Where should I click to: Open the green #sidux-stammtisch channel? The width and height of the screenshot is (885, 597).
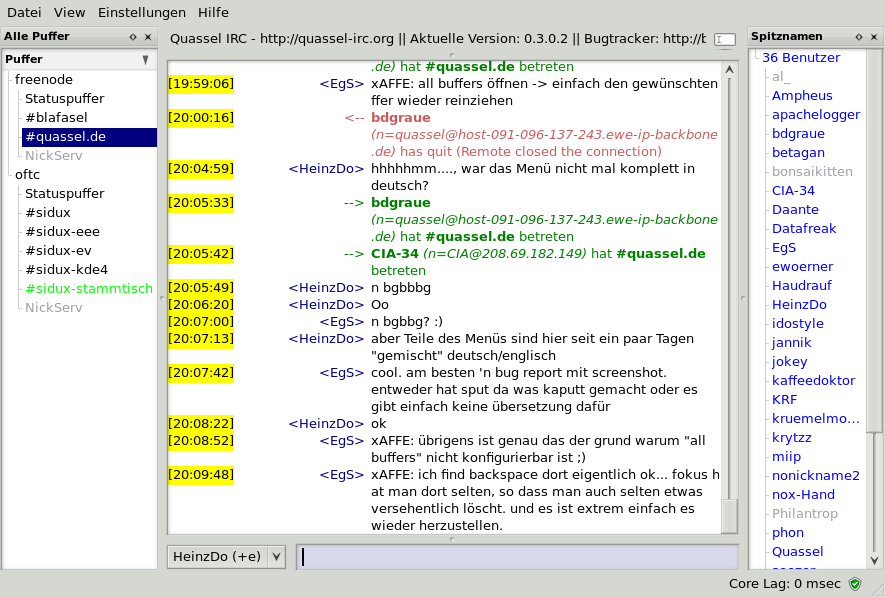point(89,288)
